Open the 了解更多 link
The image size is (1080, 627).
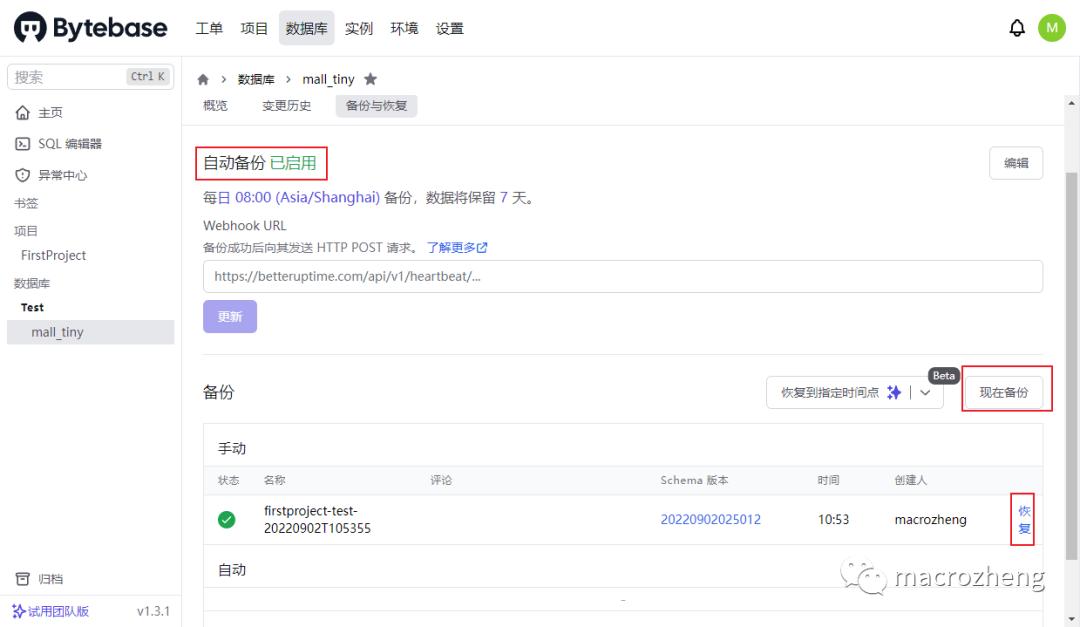click(452, 247)
